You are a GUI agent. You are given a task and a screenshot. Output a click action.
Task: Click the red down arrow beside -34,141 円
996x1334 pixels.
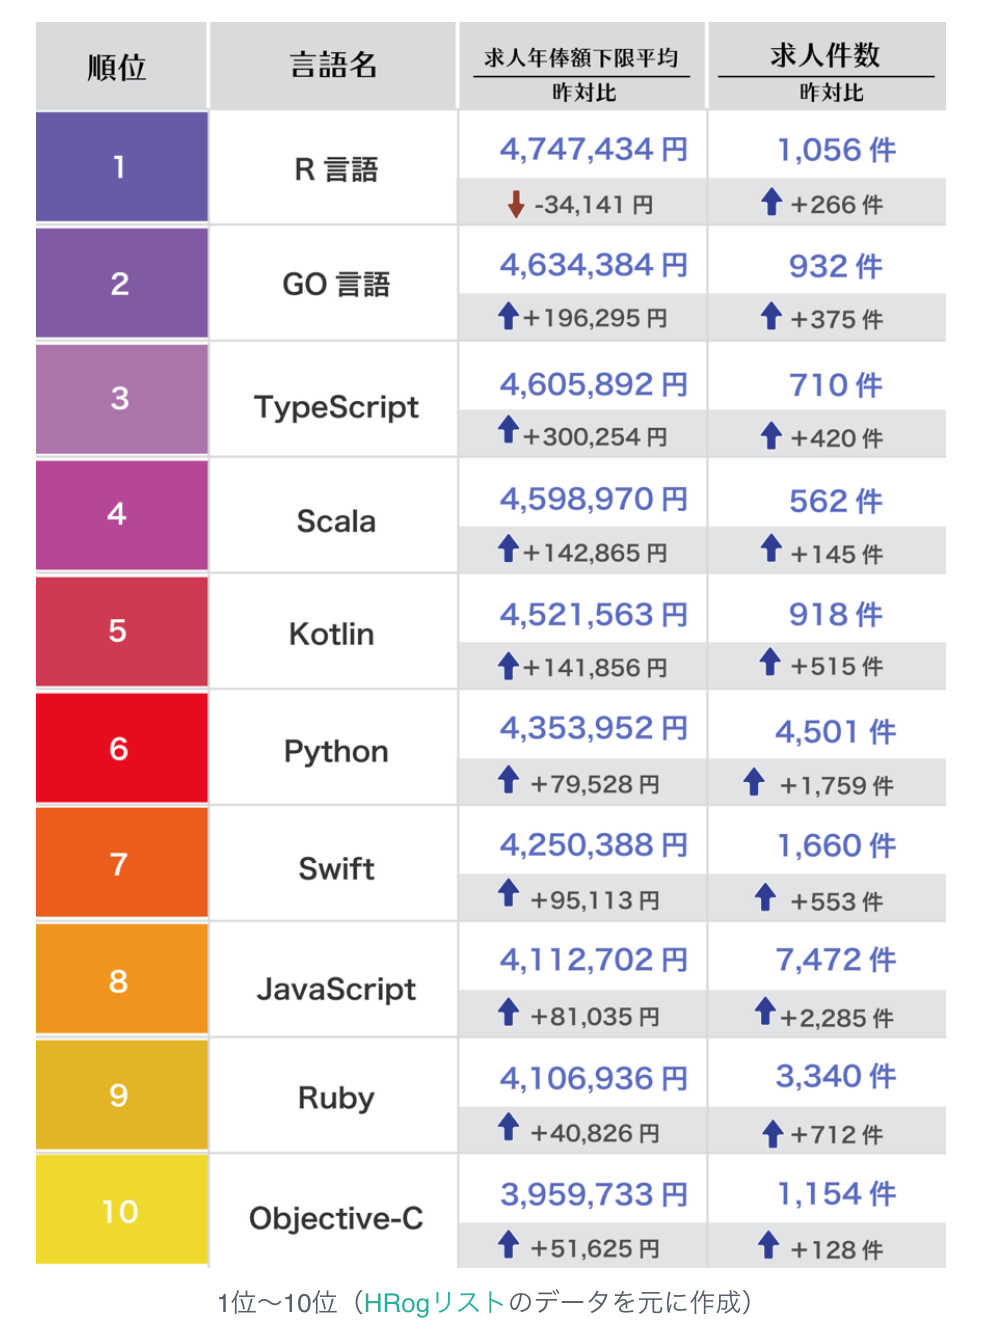[516, 204]
